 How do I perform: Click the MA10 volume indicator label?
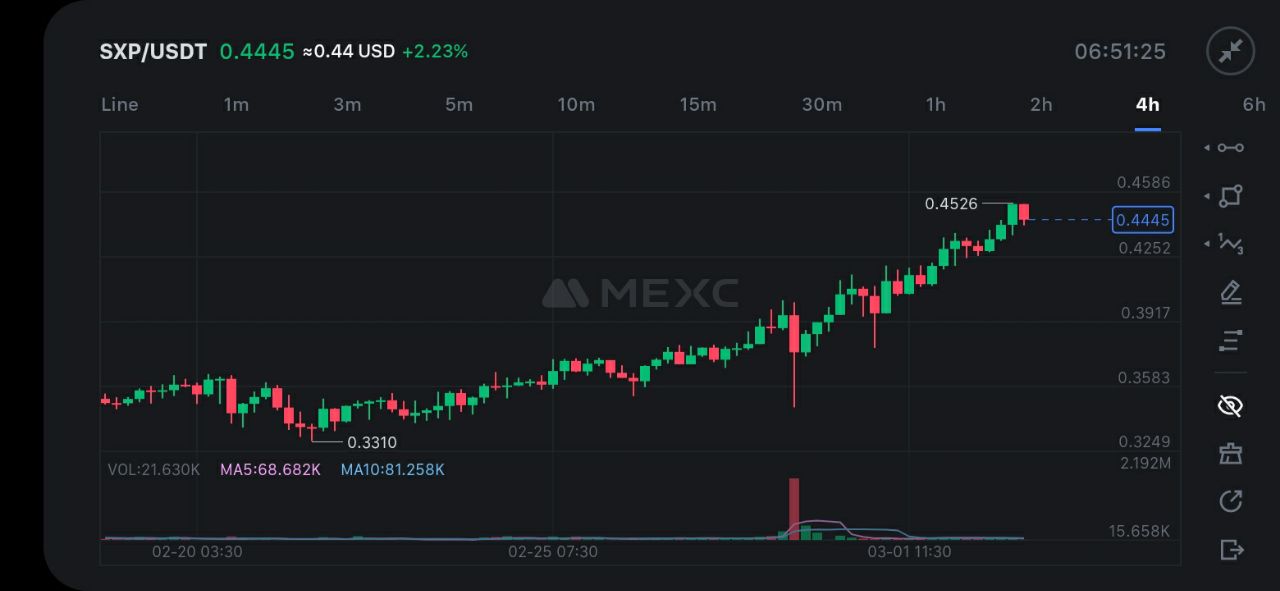392,469
